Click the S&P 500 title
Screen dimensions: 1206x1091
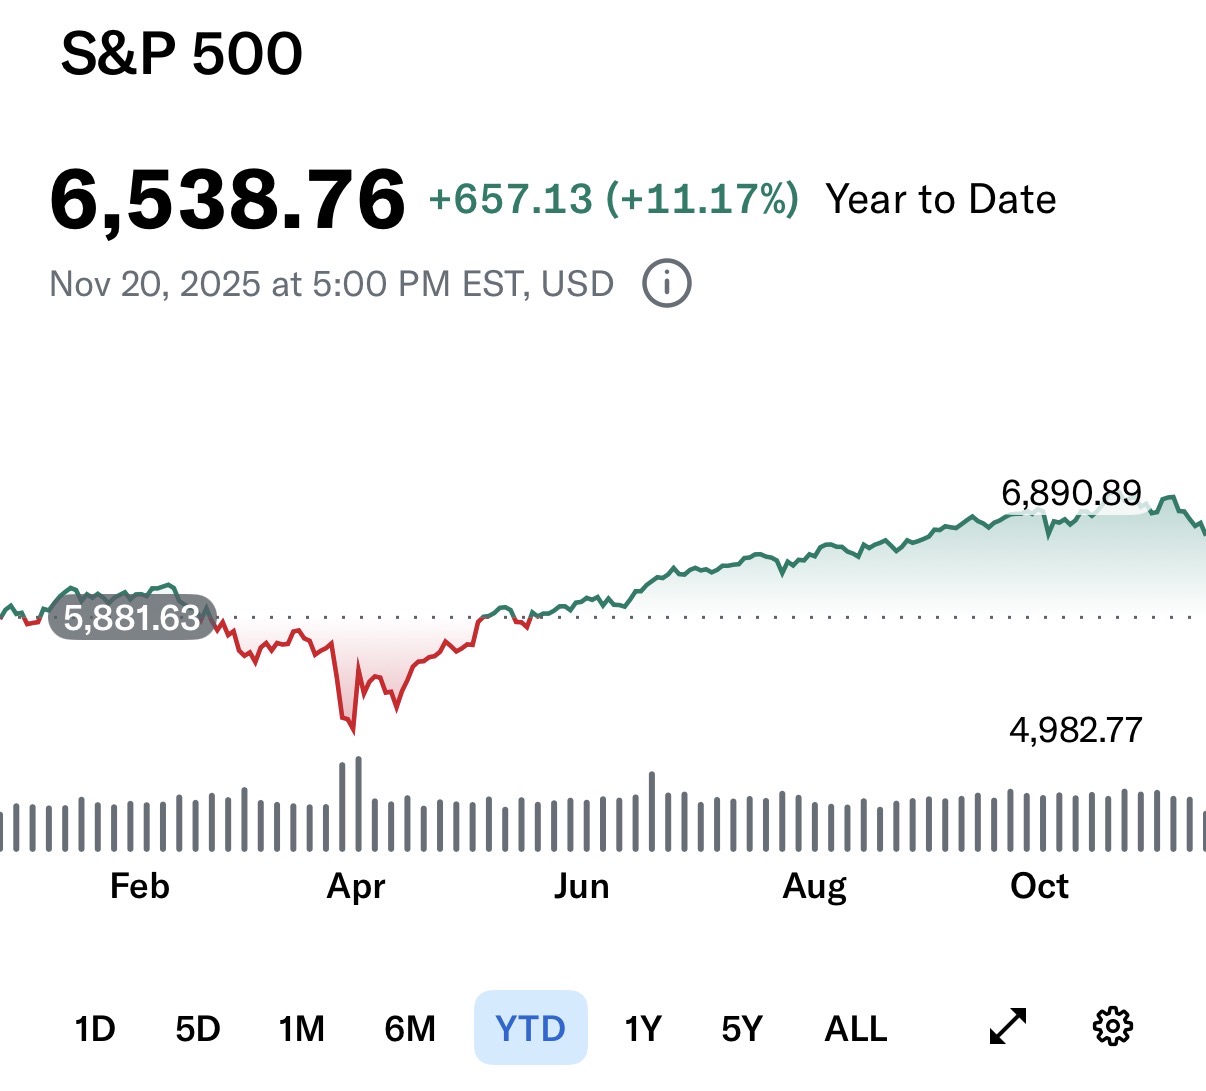pos(181,54)
